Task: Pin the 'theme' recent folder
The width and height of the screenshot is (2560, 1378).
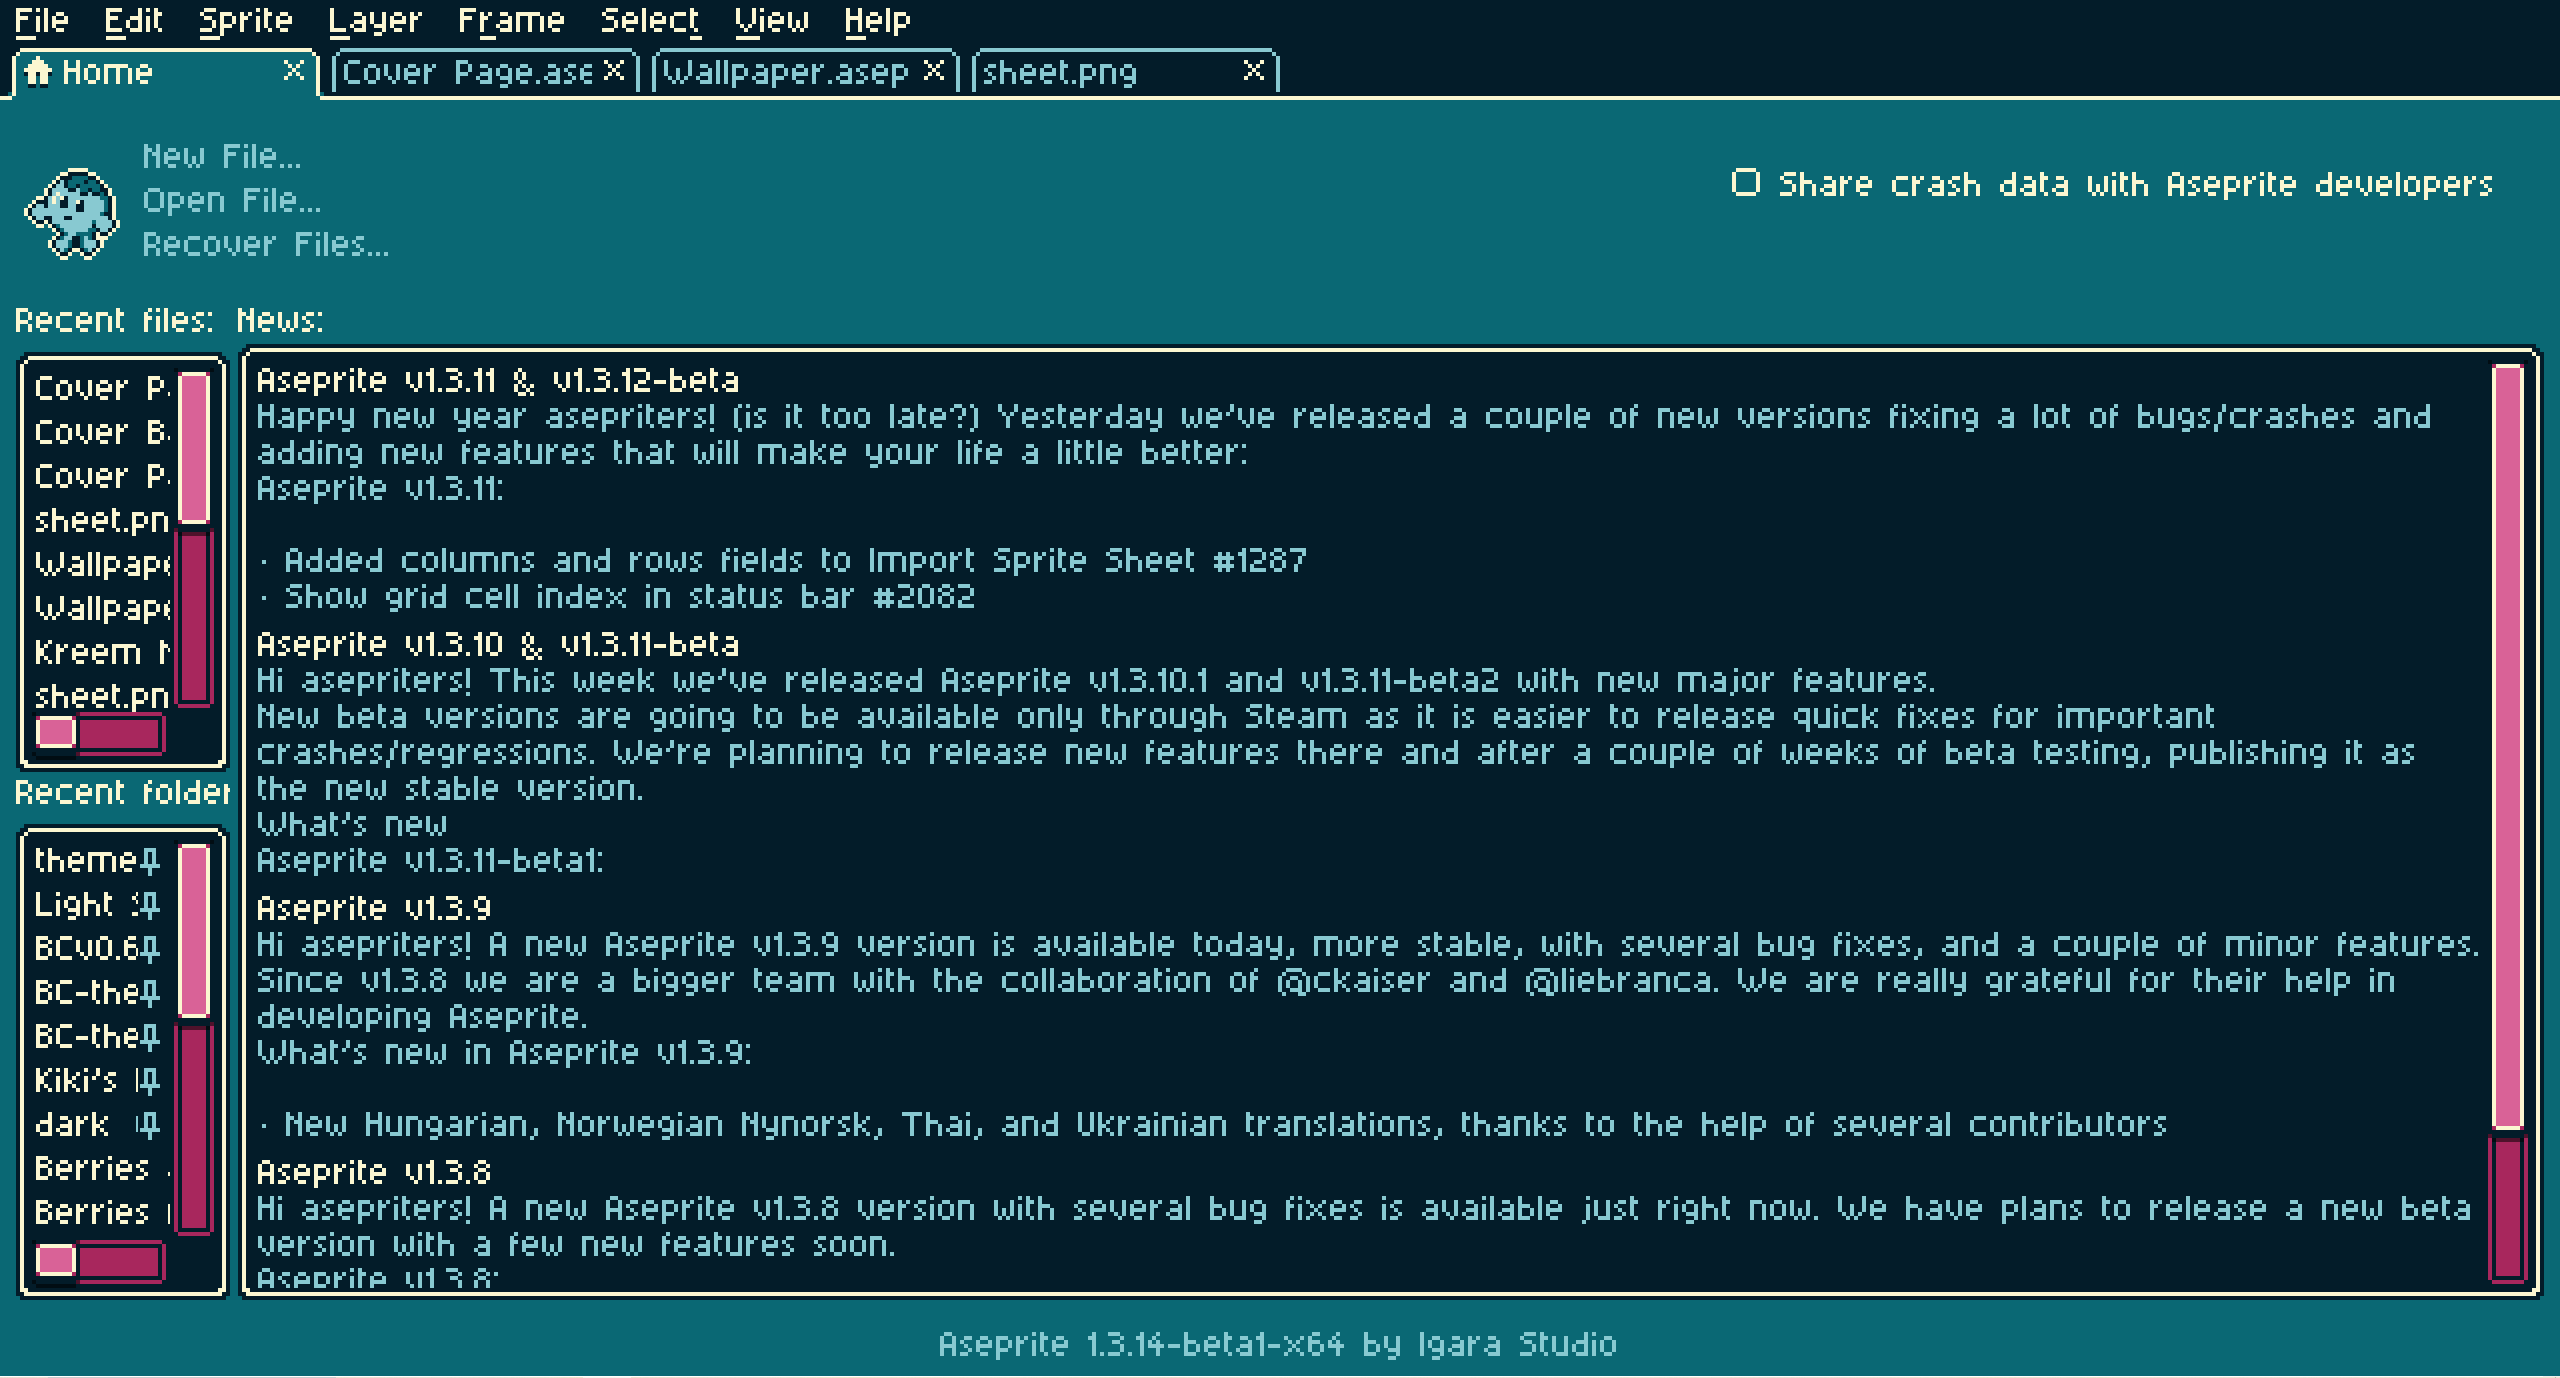Action: tap(149, 861)
